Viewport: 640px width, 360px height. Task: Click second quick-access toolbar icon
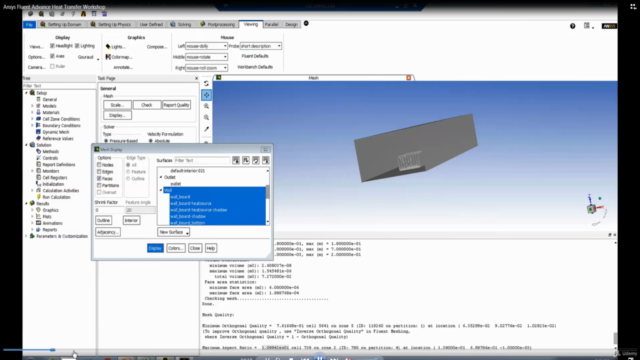(x=41, y=14)
